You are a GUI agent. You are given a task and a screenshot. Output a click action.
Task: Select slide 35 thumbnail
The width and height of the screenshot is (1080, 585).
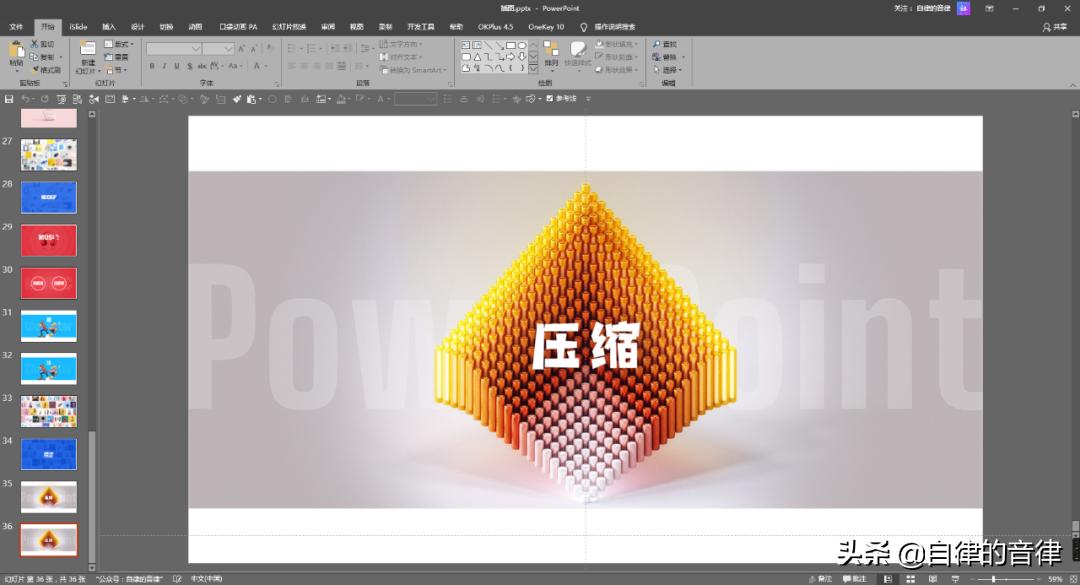pyautogui.click(x=49, y=497)
